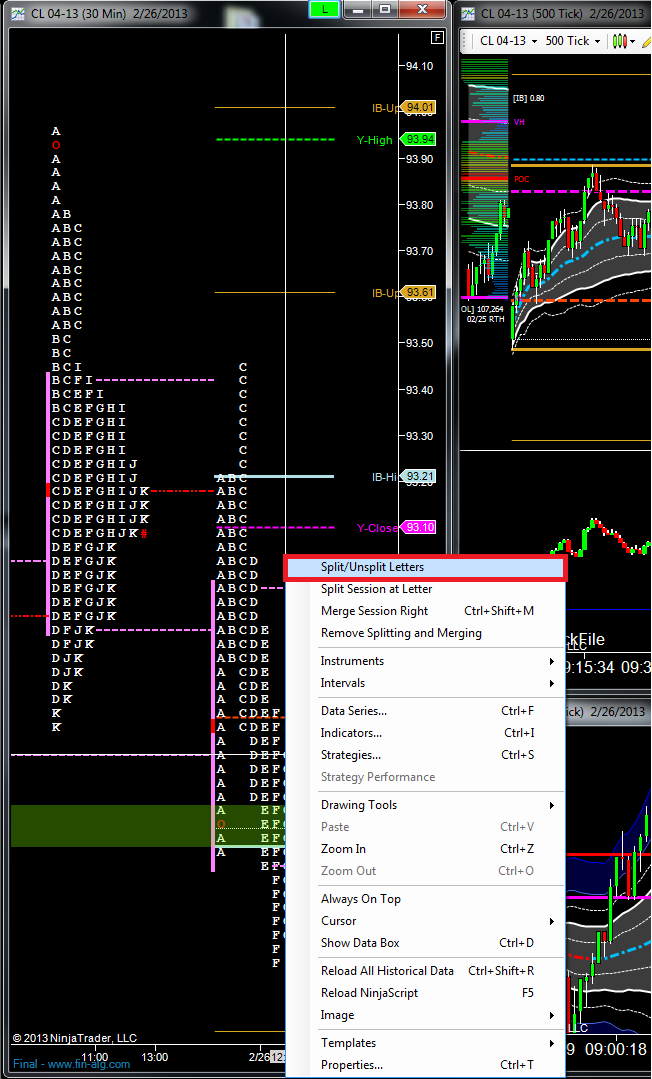Image resolution: width=652 pixels, height=1079 pixels.
Task: Open 500 Tick interval dropdown
Action: (x=573, y=41)
